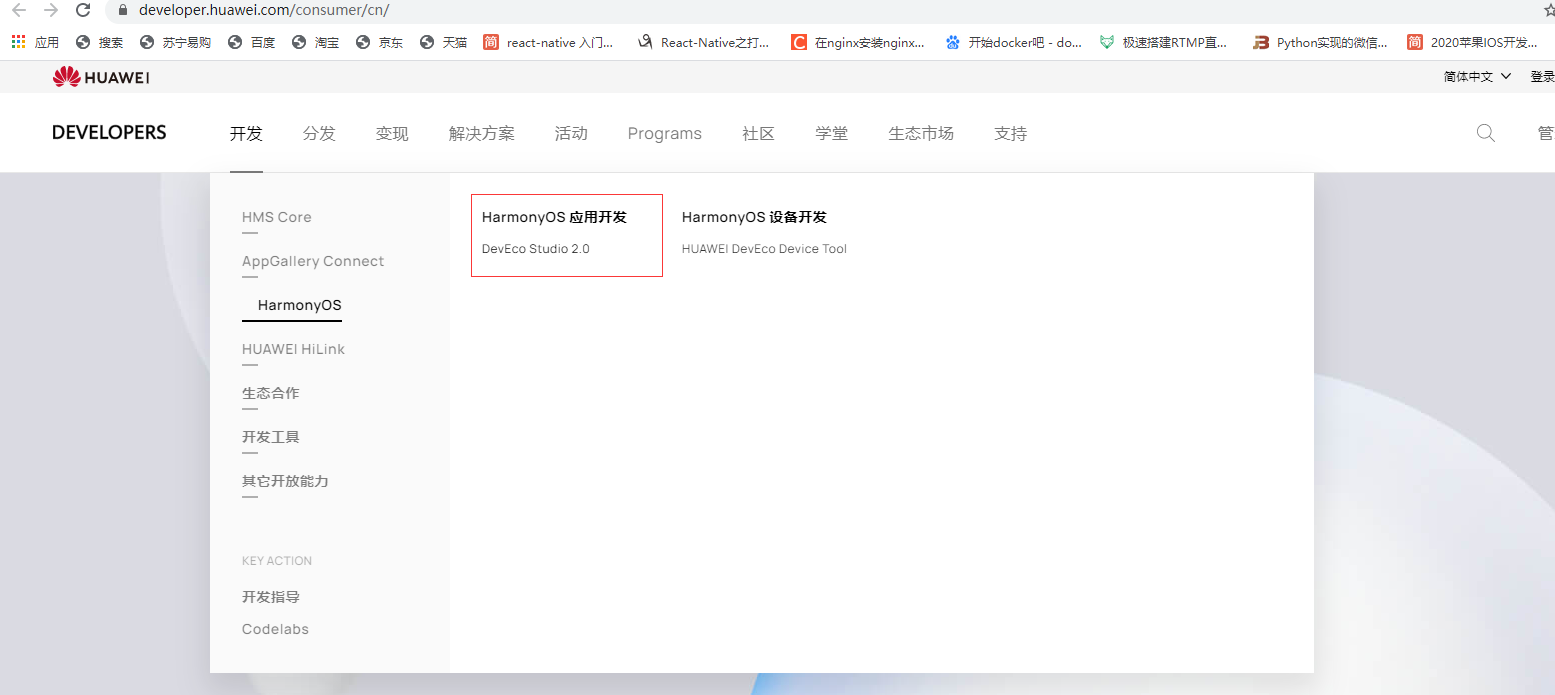Open the 天猫 bookmark
This screenshot has height=695, width=1555.
pyautogui.click(x=444, y=42)
